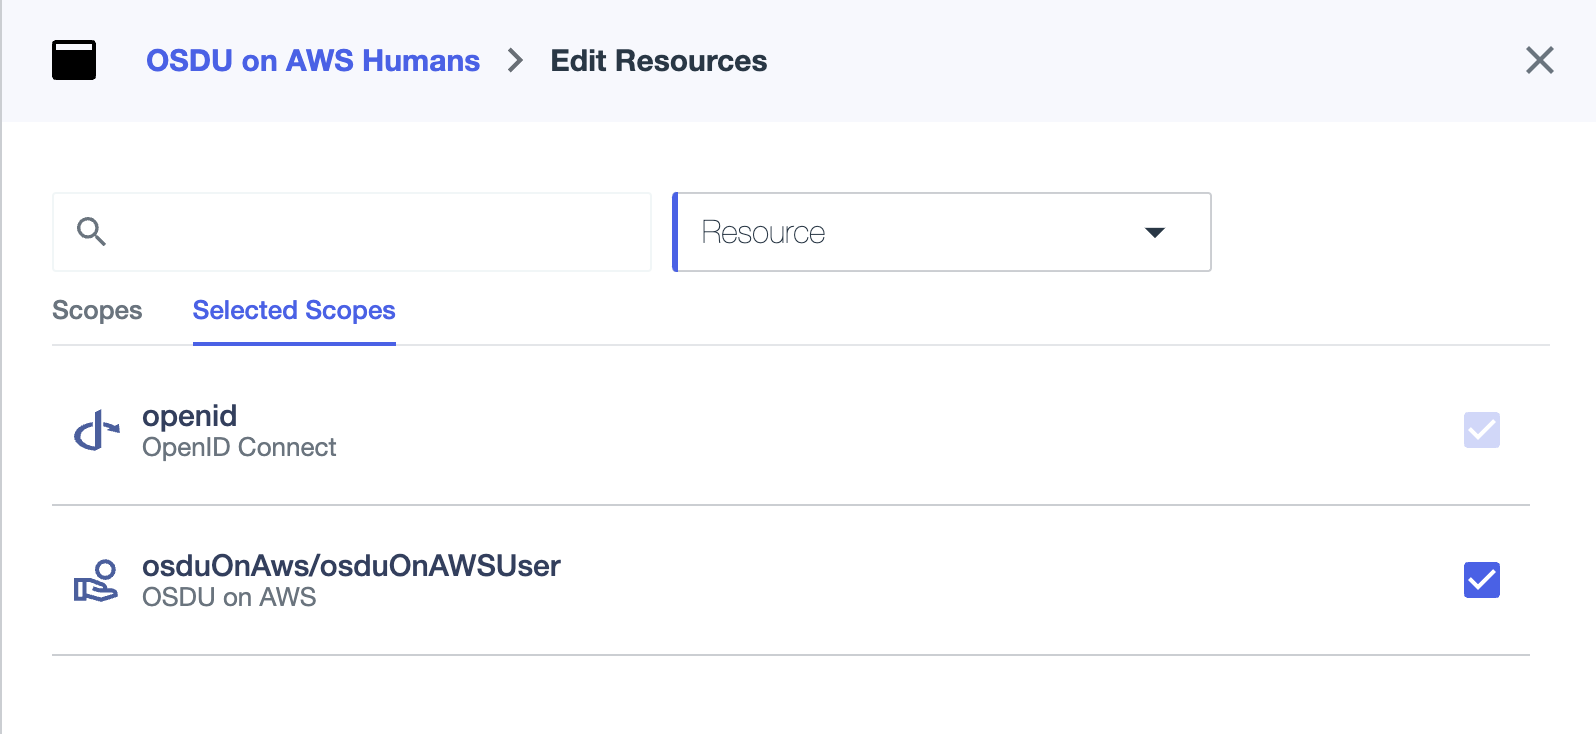1596x734 pixels.
Task: Select the osduOnAws/osduOnAWSUser scope name
Action: pyautogui.click(x=351, y=565)
